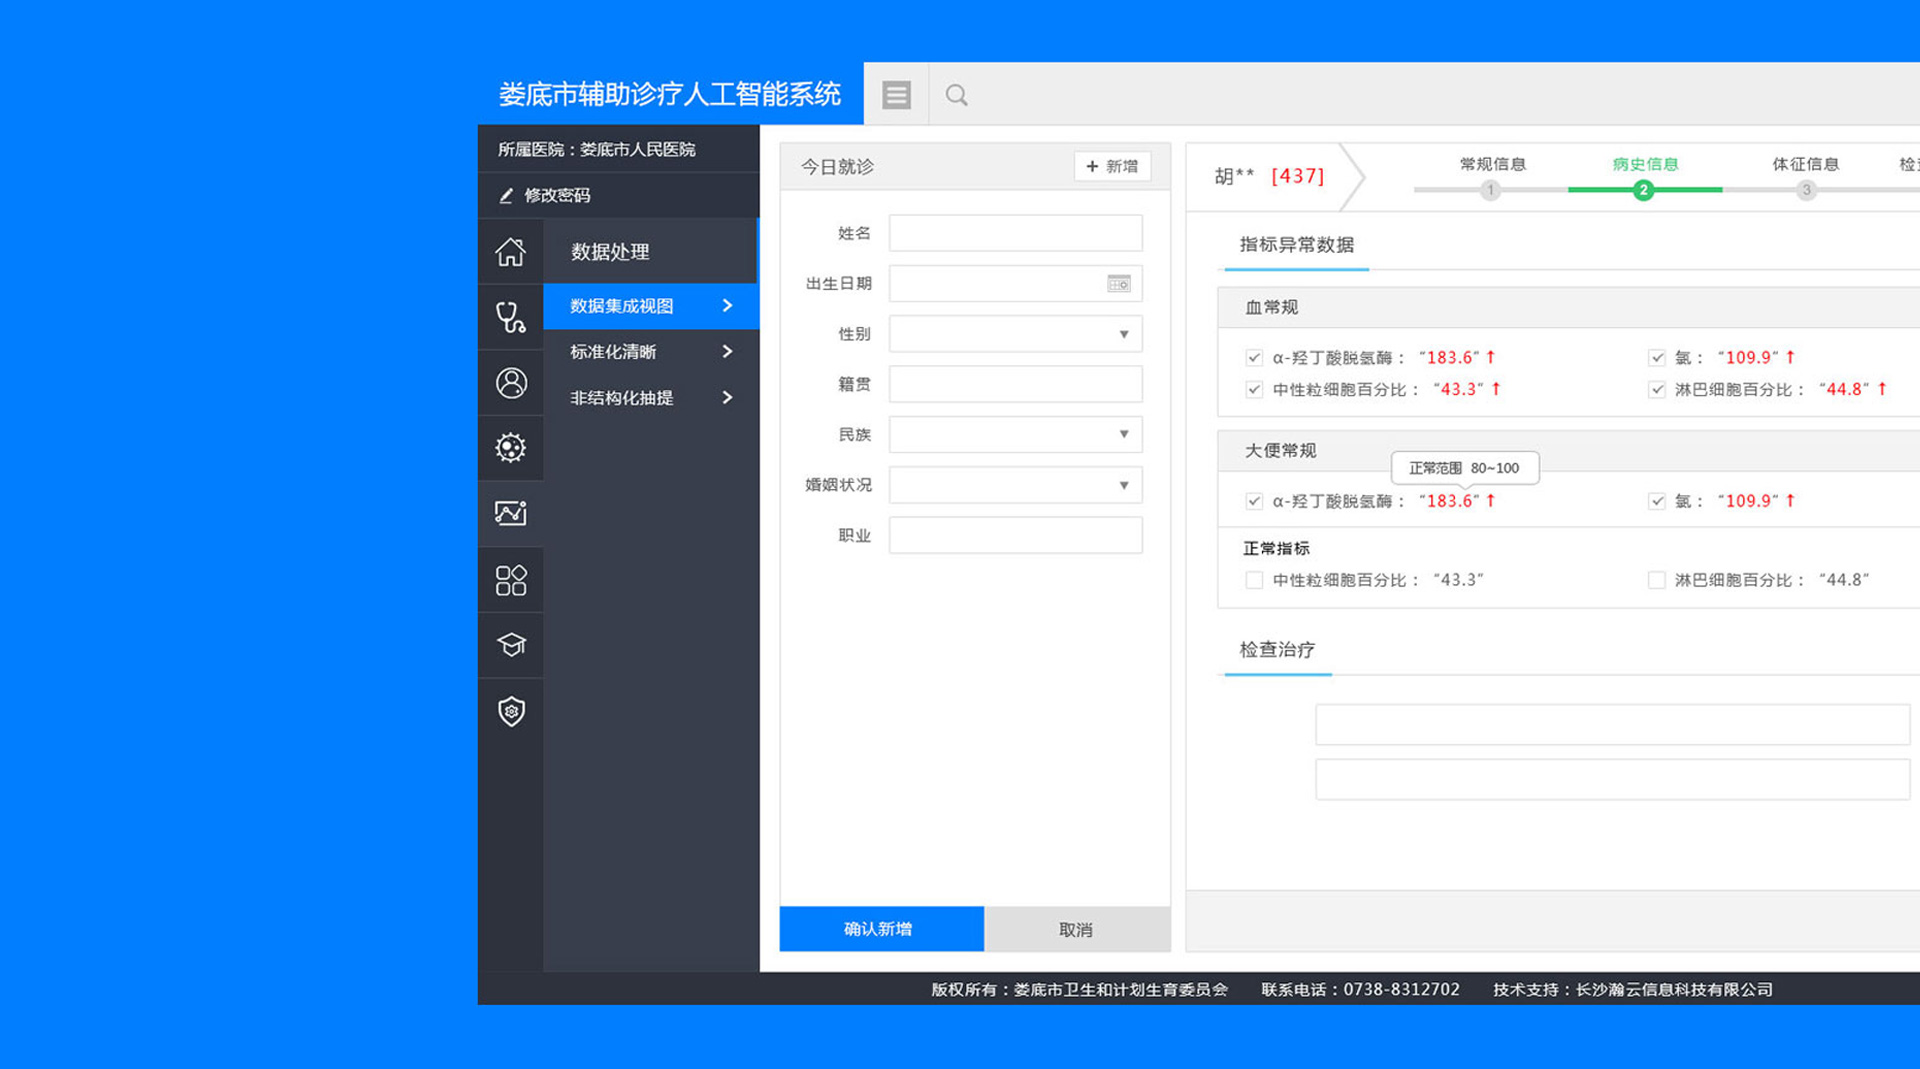Toggle 大便常规 氯 109.9 checkbox

tap(1657, 501)
